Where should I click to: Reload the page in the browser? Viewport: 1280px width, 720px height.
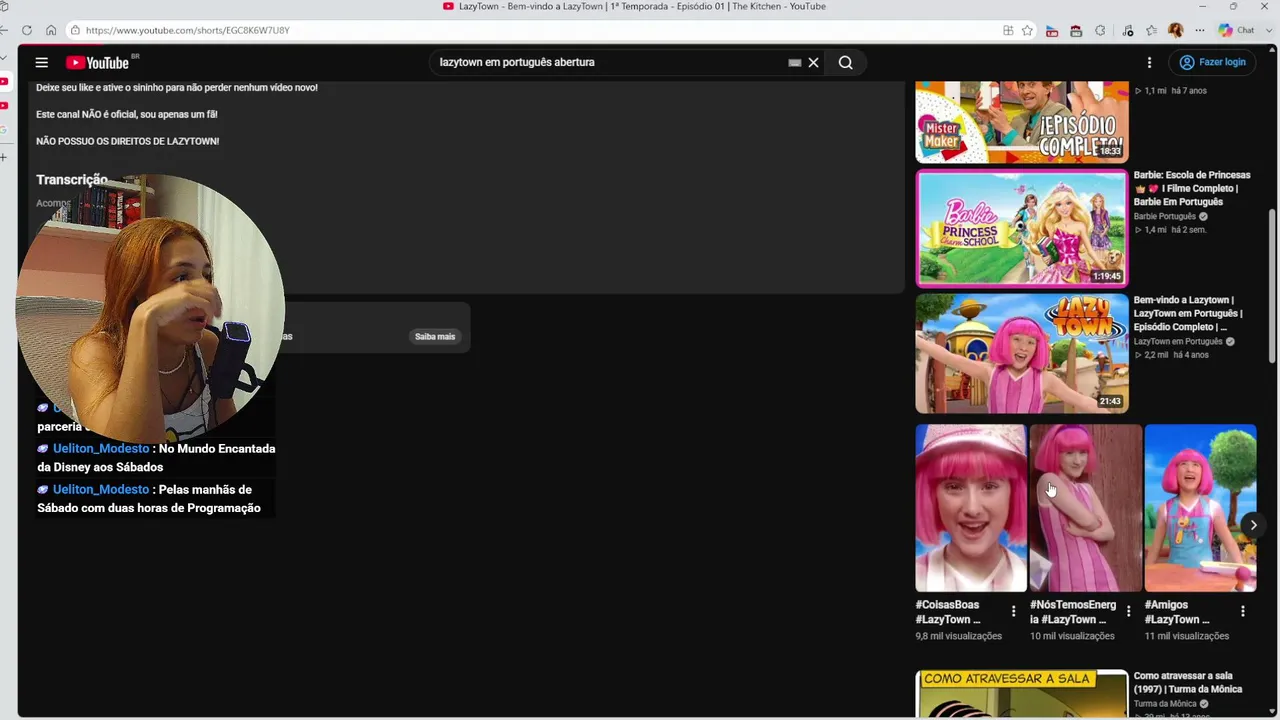27,30
